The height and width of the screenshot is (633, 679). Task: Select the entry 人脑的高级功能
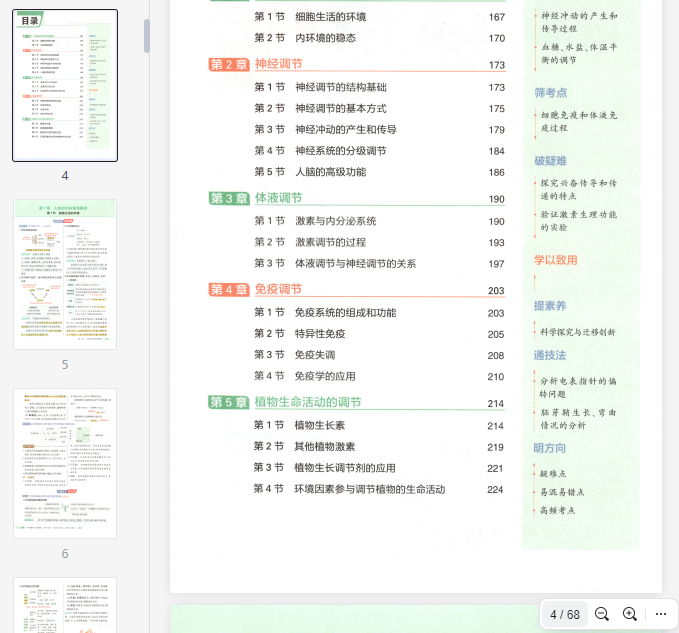pos(330,172)
